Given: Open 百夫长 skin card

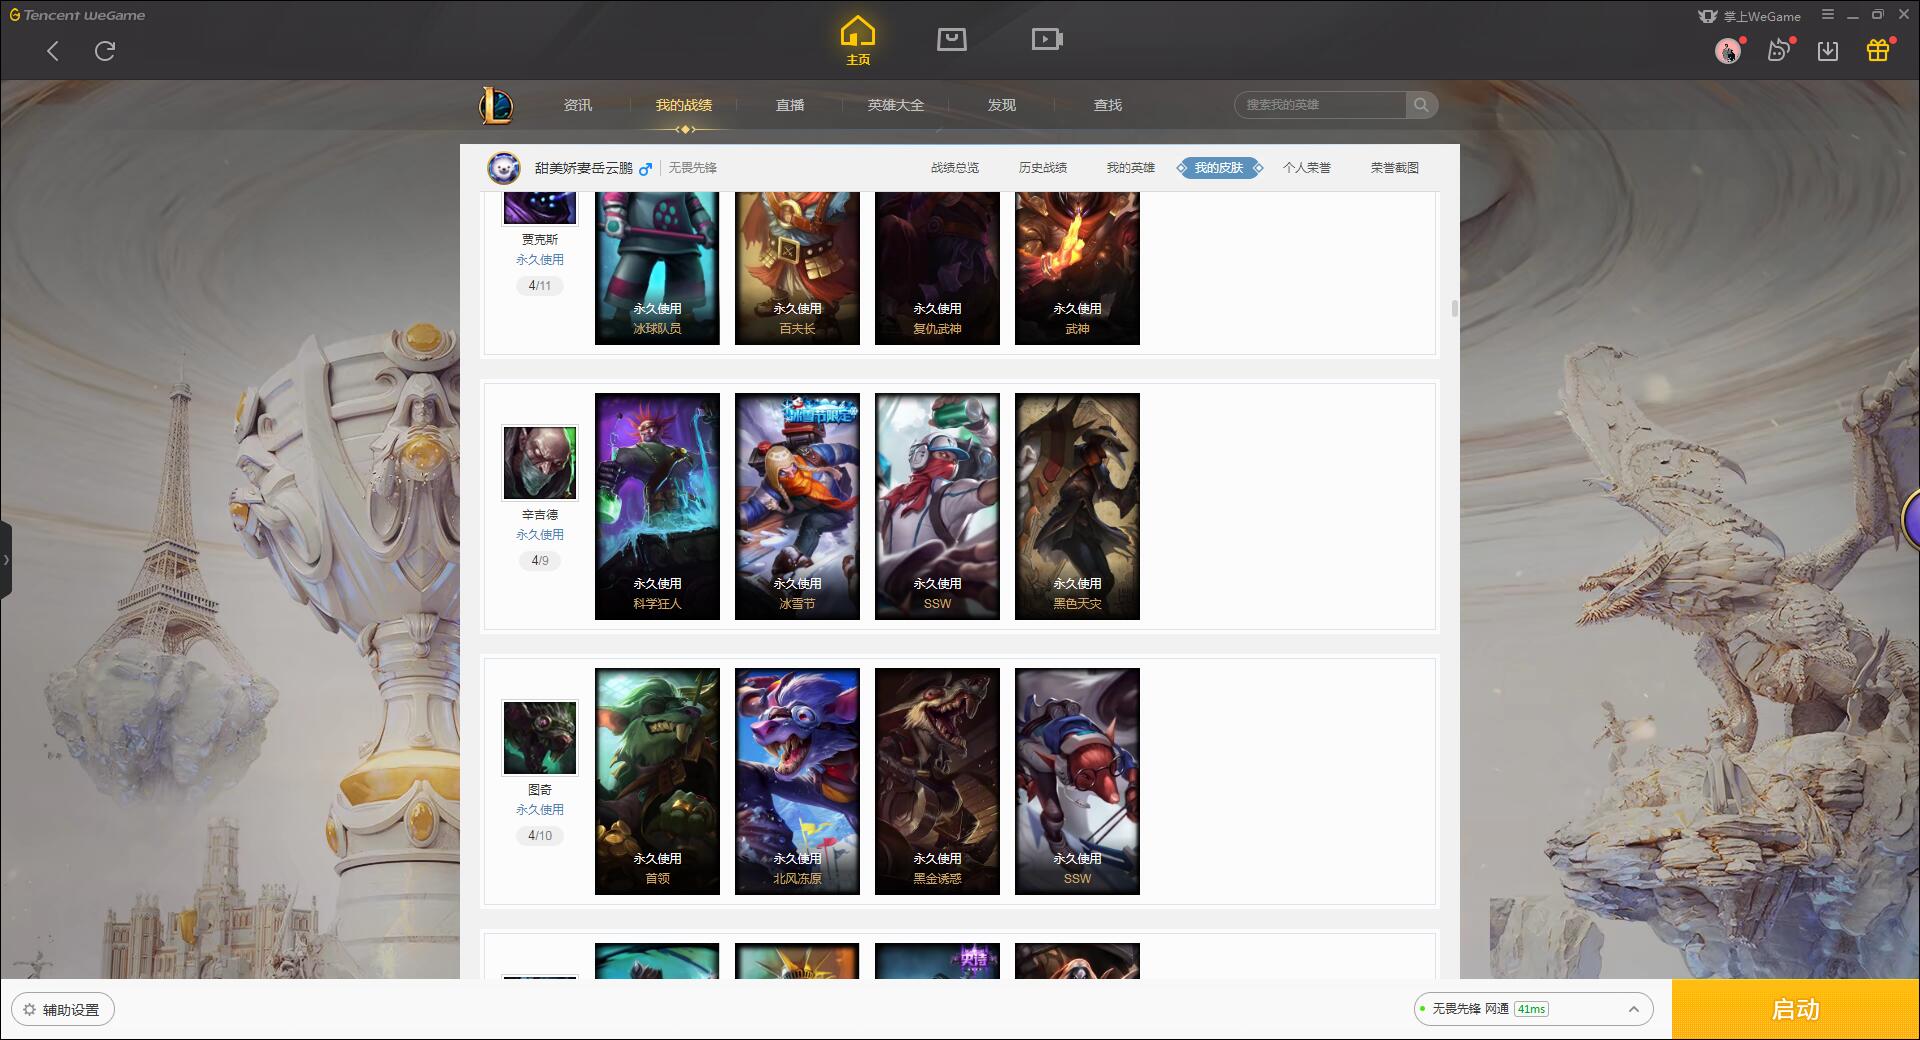Looking at the screenshot, I should point(797,268).
